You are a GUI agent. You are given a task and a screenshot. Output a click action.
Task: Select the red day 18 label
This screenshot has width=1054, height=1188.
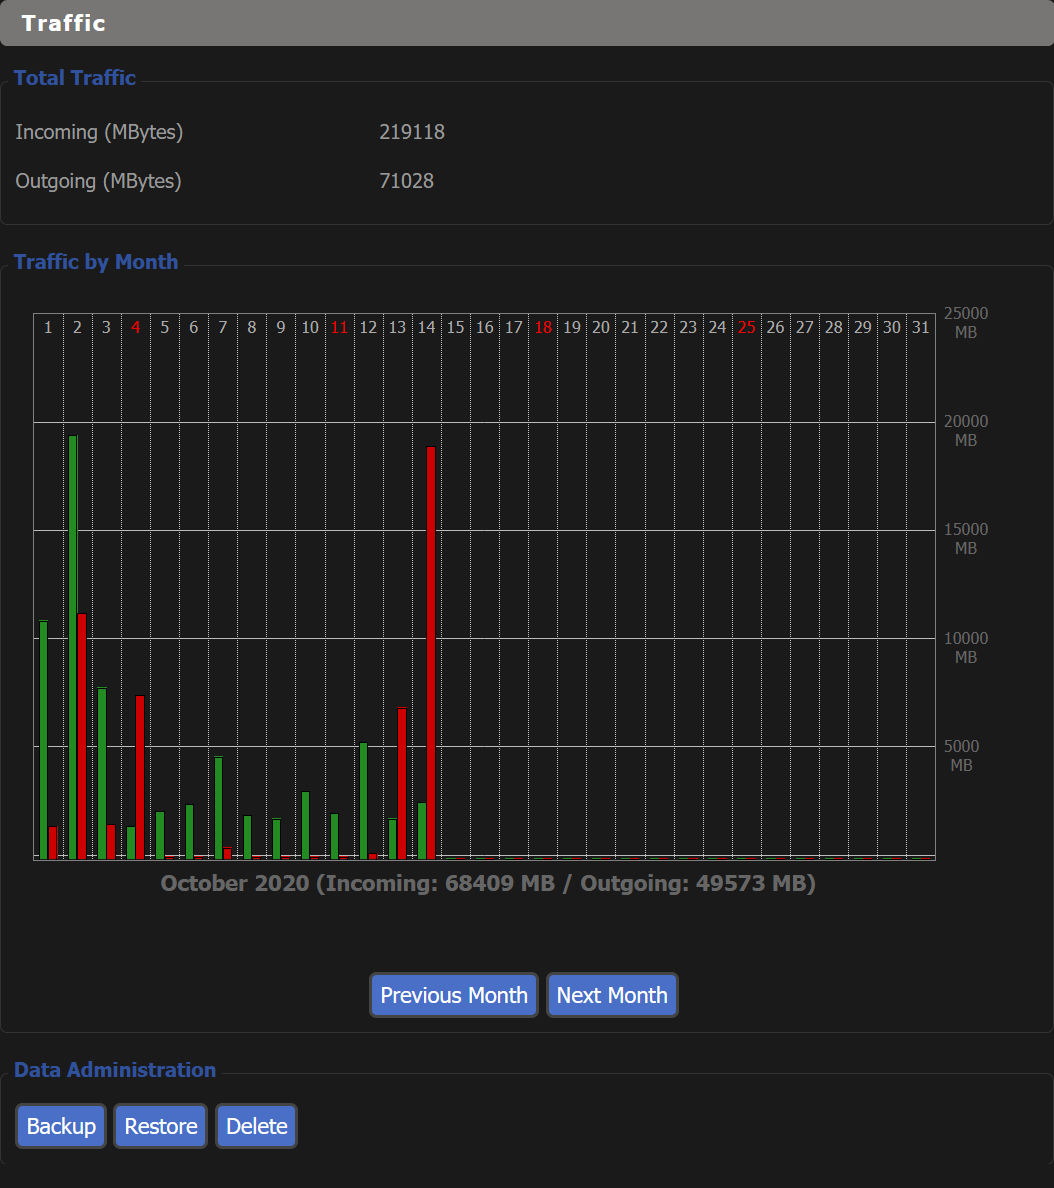pyautogui.click(x=543, y=328)
